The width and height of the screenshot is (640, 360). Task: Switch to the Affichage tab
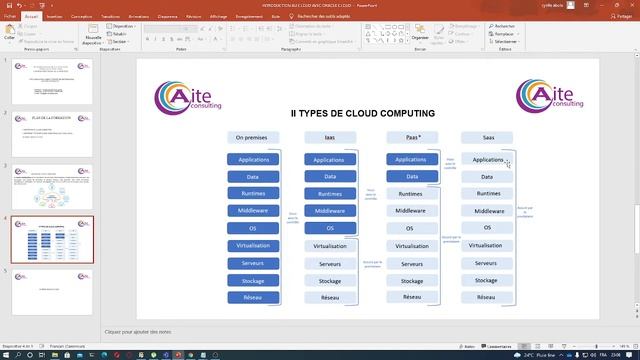tap(218, 16)
